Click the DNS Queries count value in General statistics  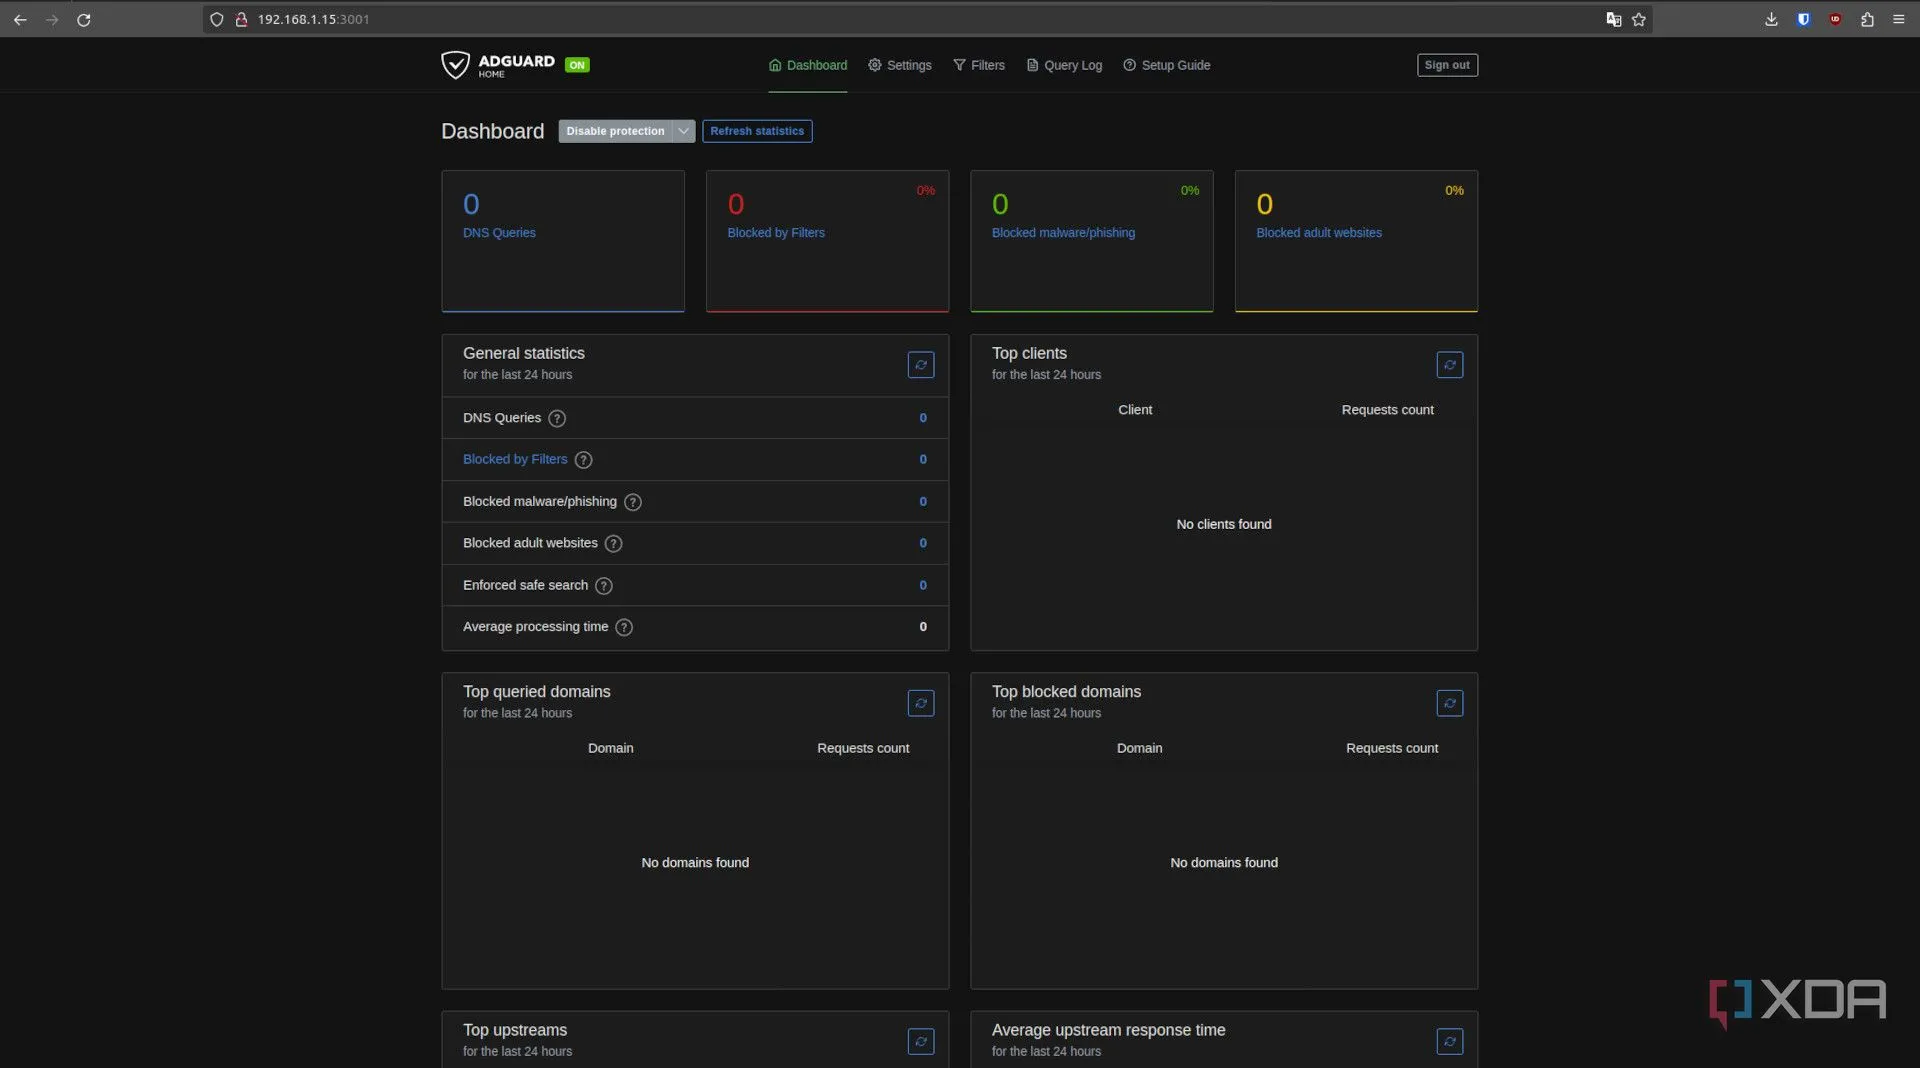(923, 418)
